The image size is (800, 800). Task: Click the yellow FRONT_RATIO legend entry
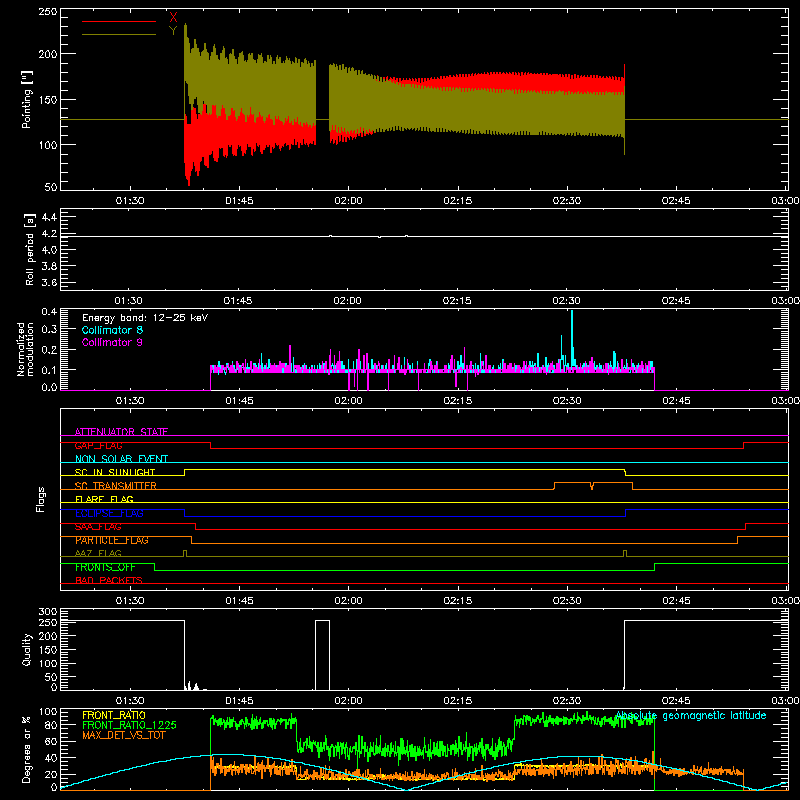click(x=114, y=715)
